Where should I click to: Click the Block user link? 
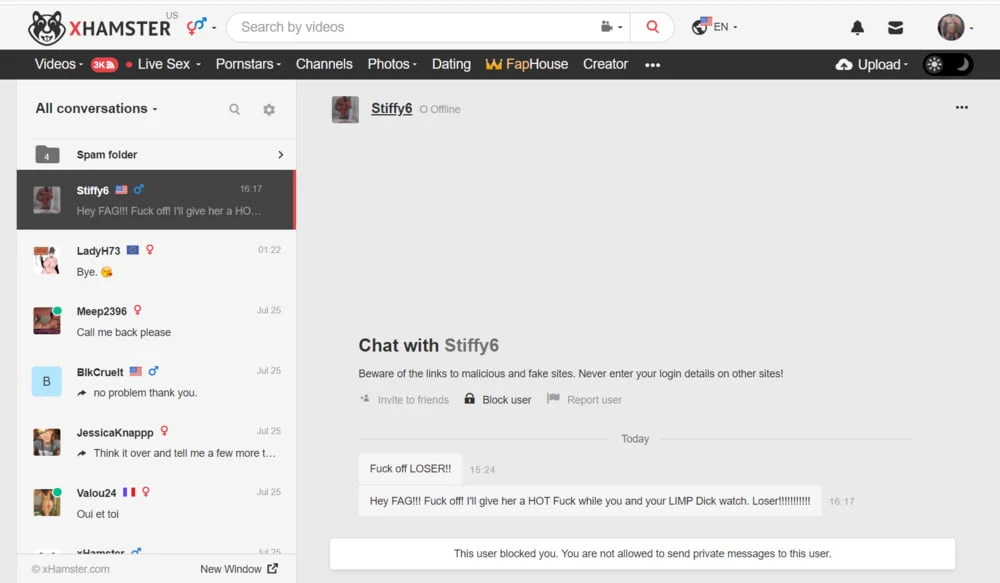click(498, 400)
